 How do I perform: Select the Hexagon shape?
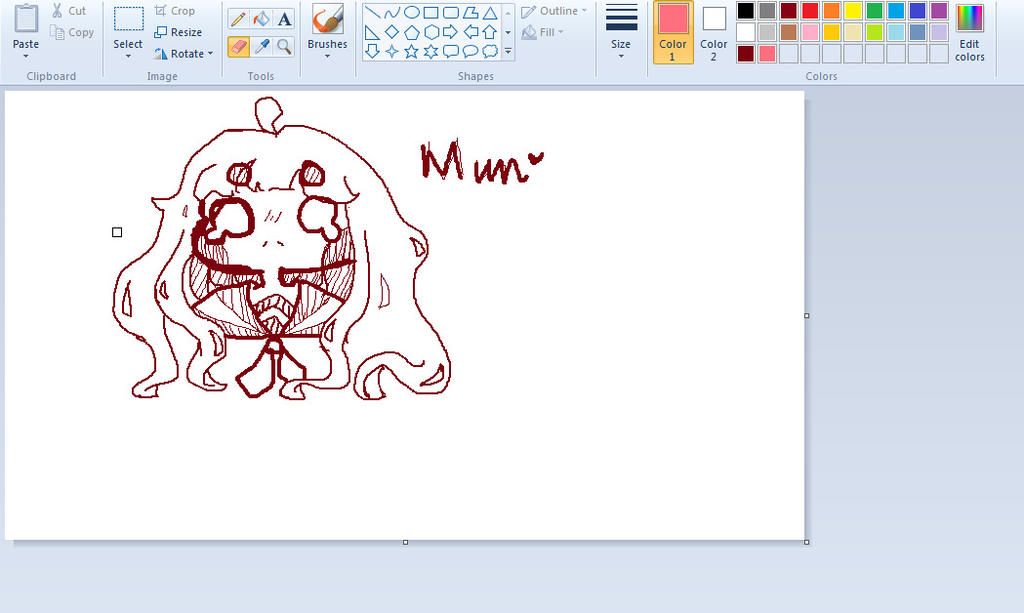click(x=431, y=32)
